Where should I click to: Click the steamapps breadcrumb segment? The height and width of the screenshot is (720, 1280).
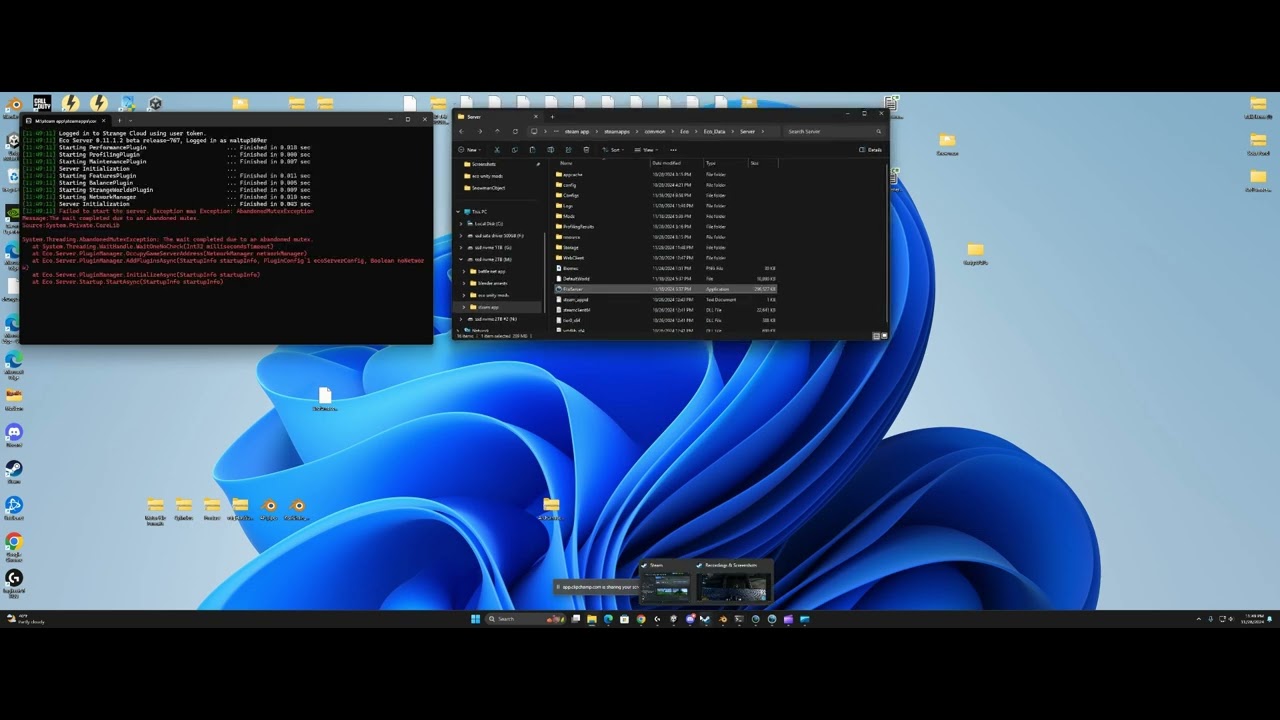[x=617, y=131]
